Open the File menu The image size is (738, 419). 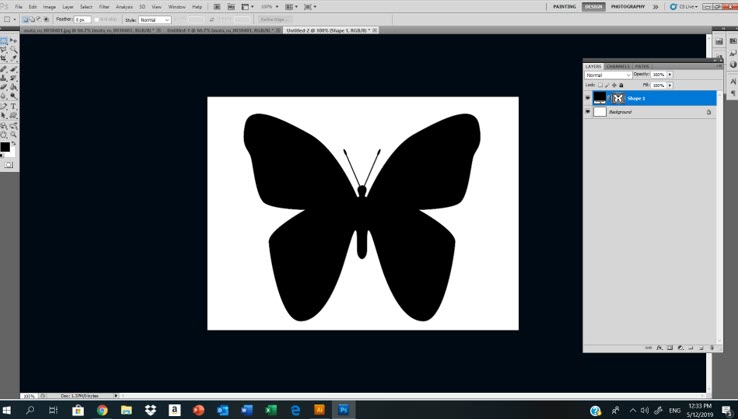(18, 7)
